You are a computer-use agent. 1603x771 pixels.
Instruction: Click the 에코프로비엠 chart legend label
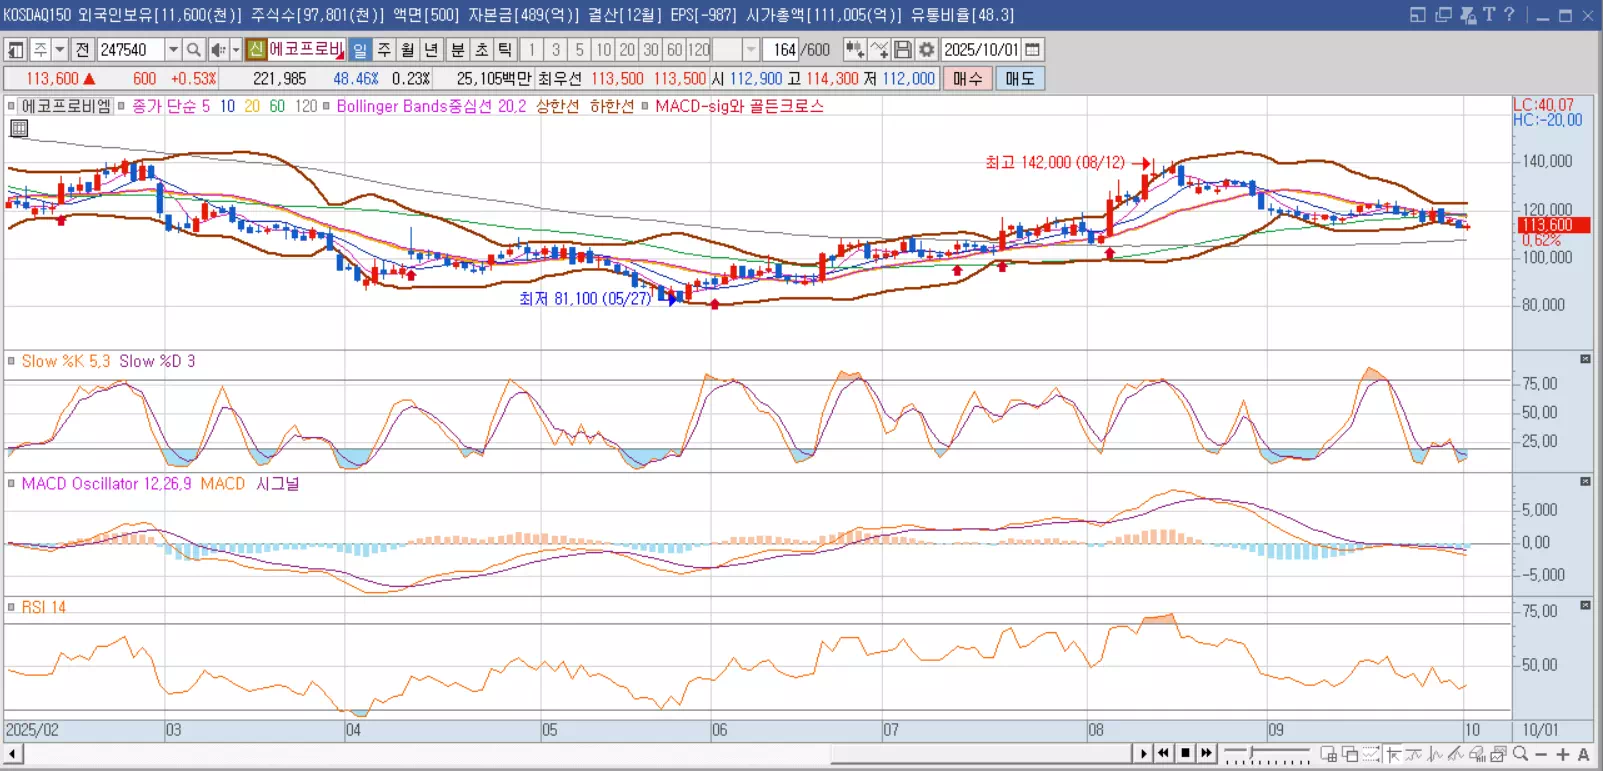(x=66, y=106)
